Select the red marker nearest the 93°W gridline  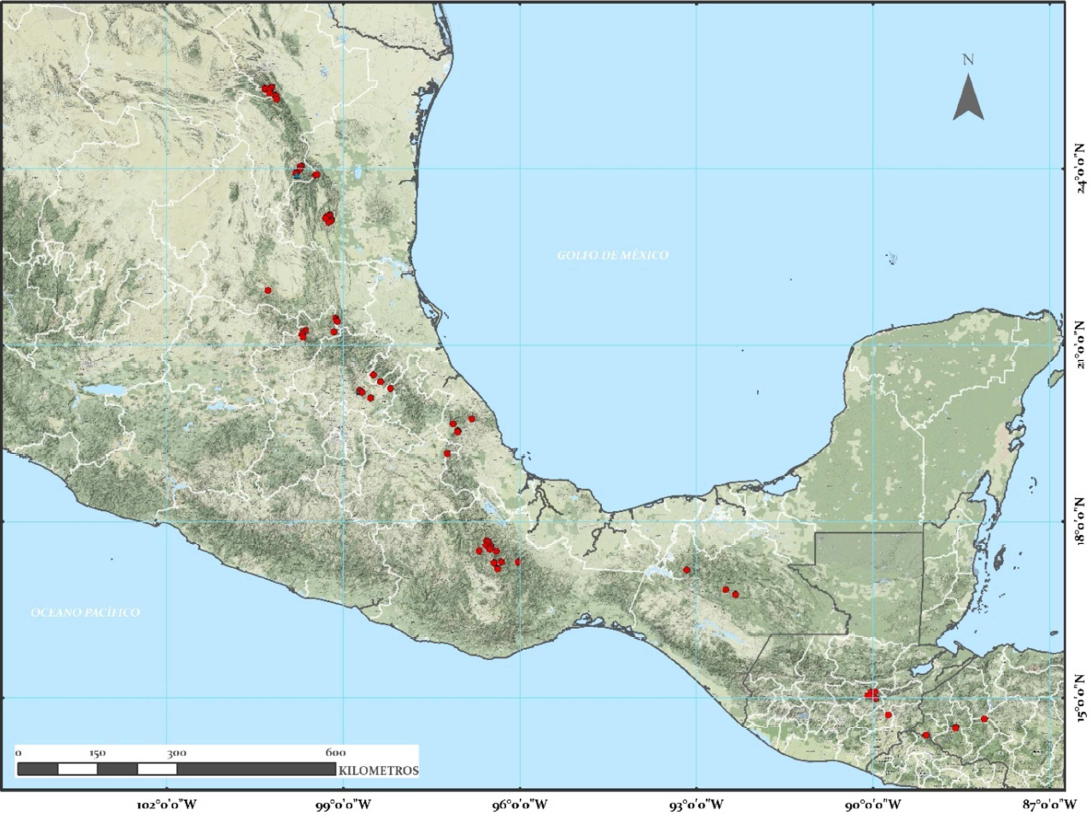pos(687,570)
